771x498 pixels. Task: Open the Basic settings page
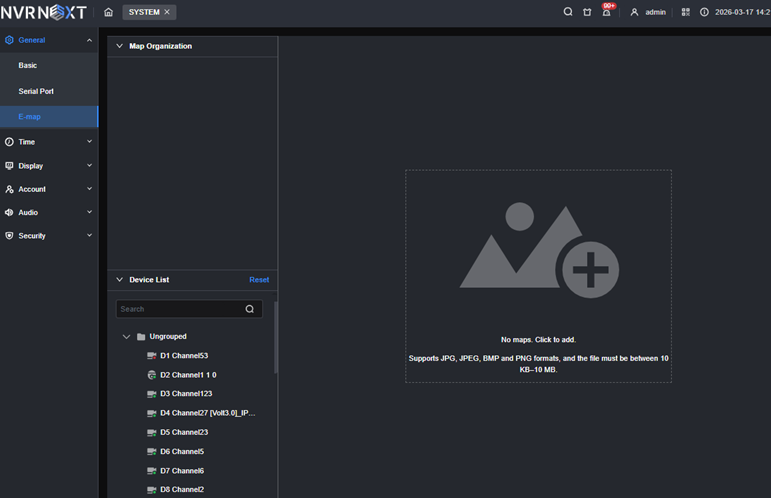coord(28,65)
